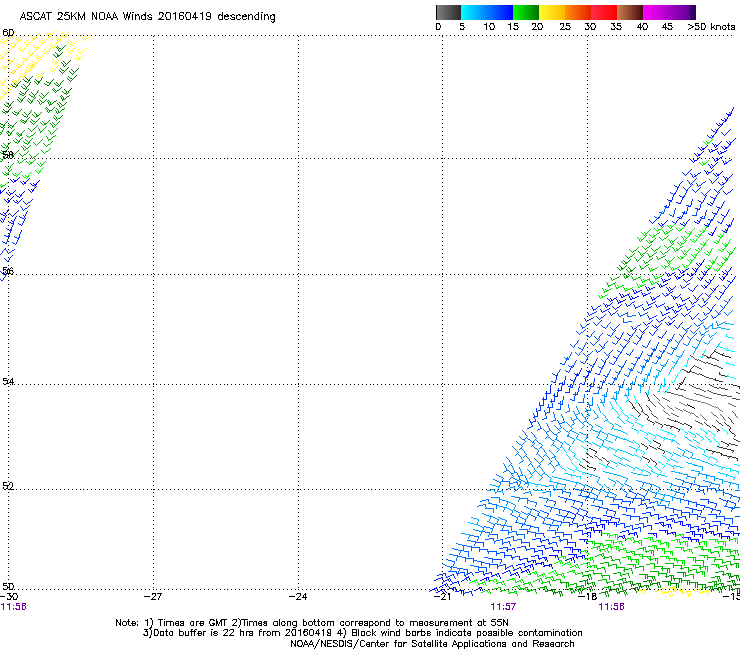Click the '5' color scale label
The height and width of the screenshot is (650, 740).
(462, 26)
